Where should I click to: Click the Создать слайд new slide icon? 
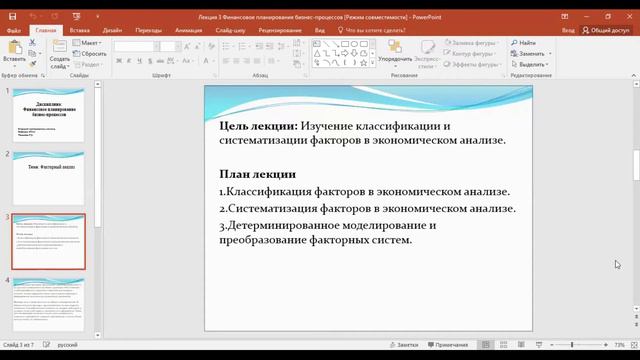pos(60,46)
